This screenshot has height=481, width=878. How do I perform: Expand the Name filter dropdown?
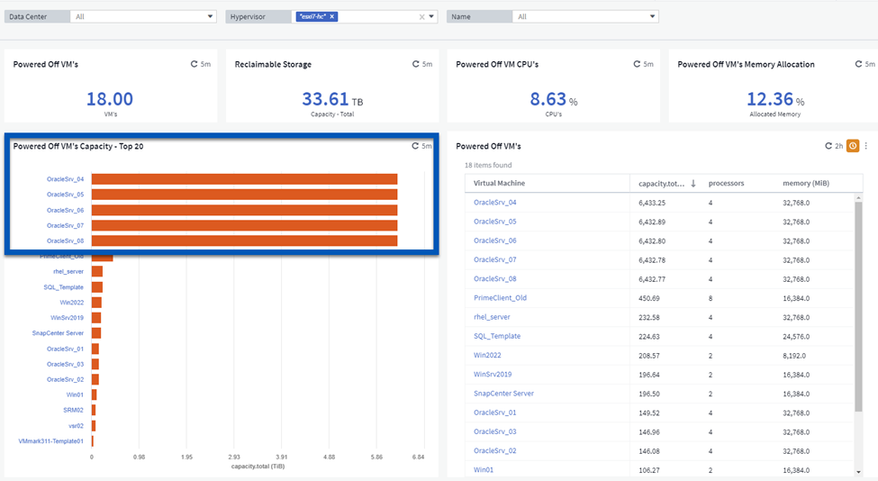pos(652,17)
